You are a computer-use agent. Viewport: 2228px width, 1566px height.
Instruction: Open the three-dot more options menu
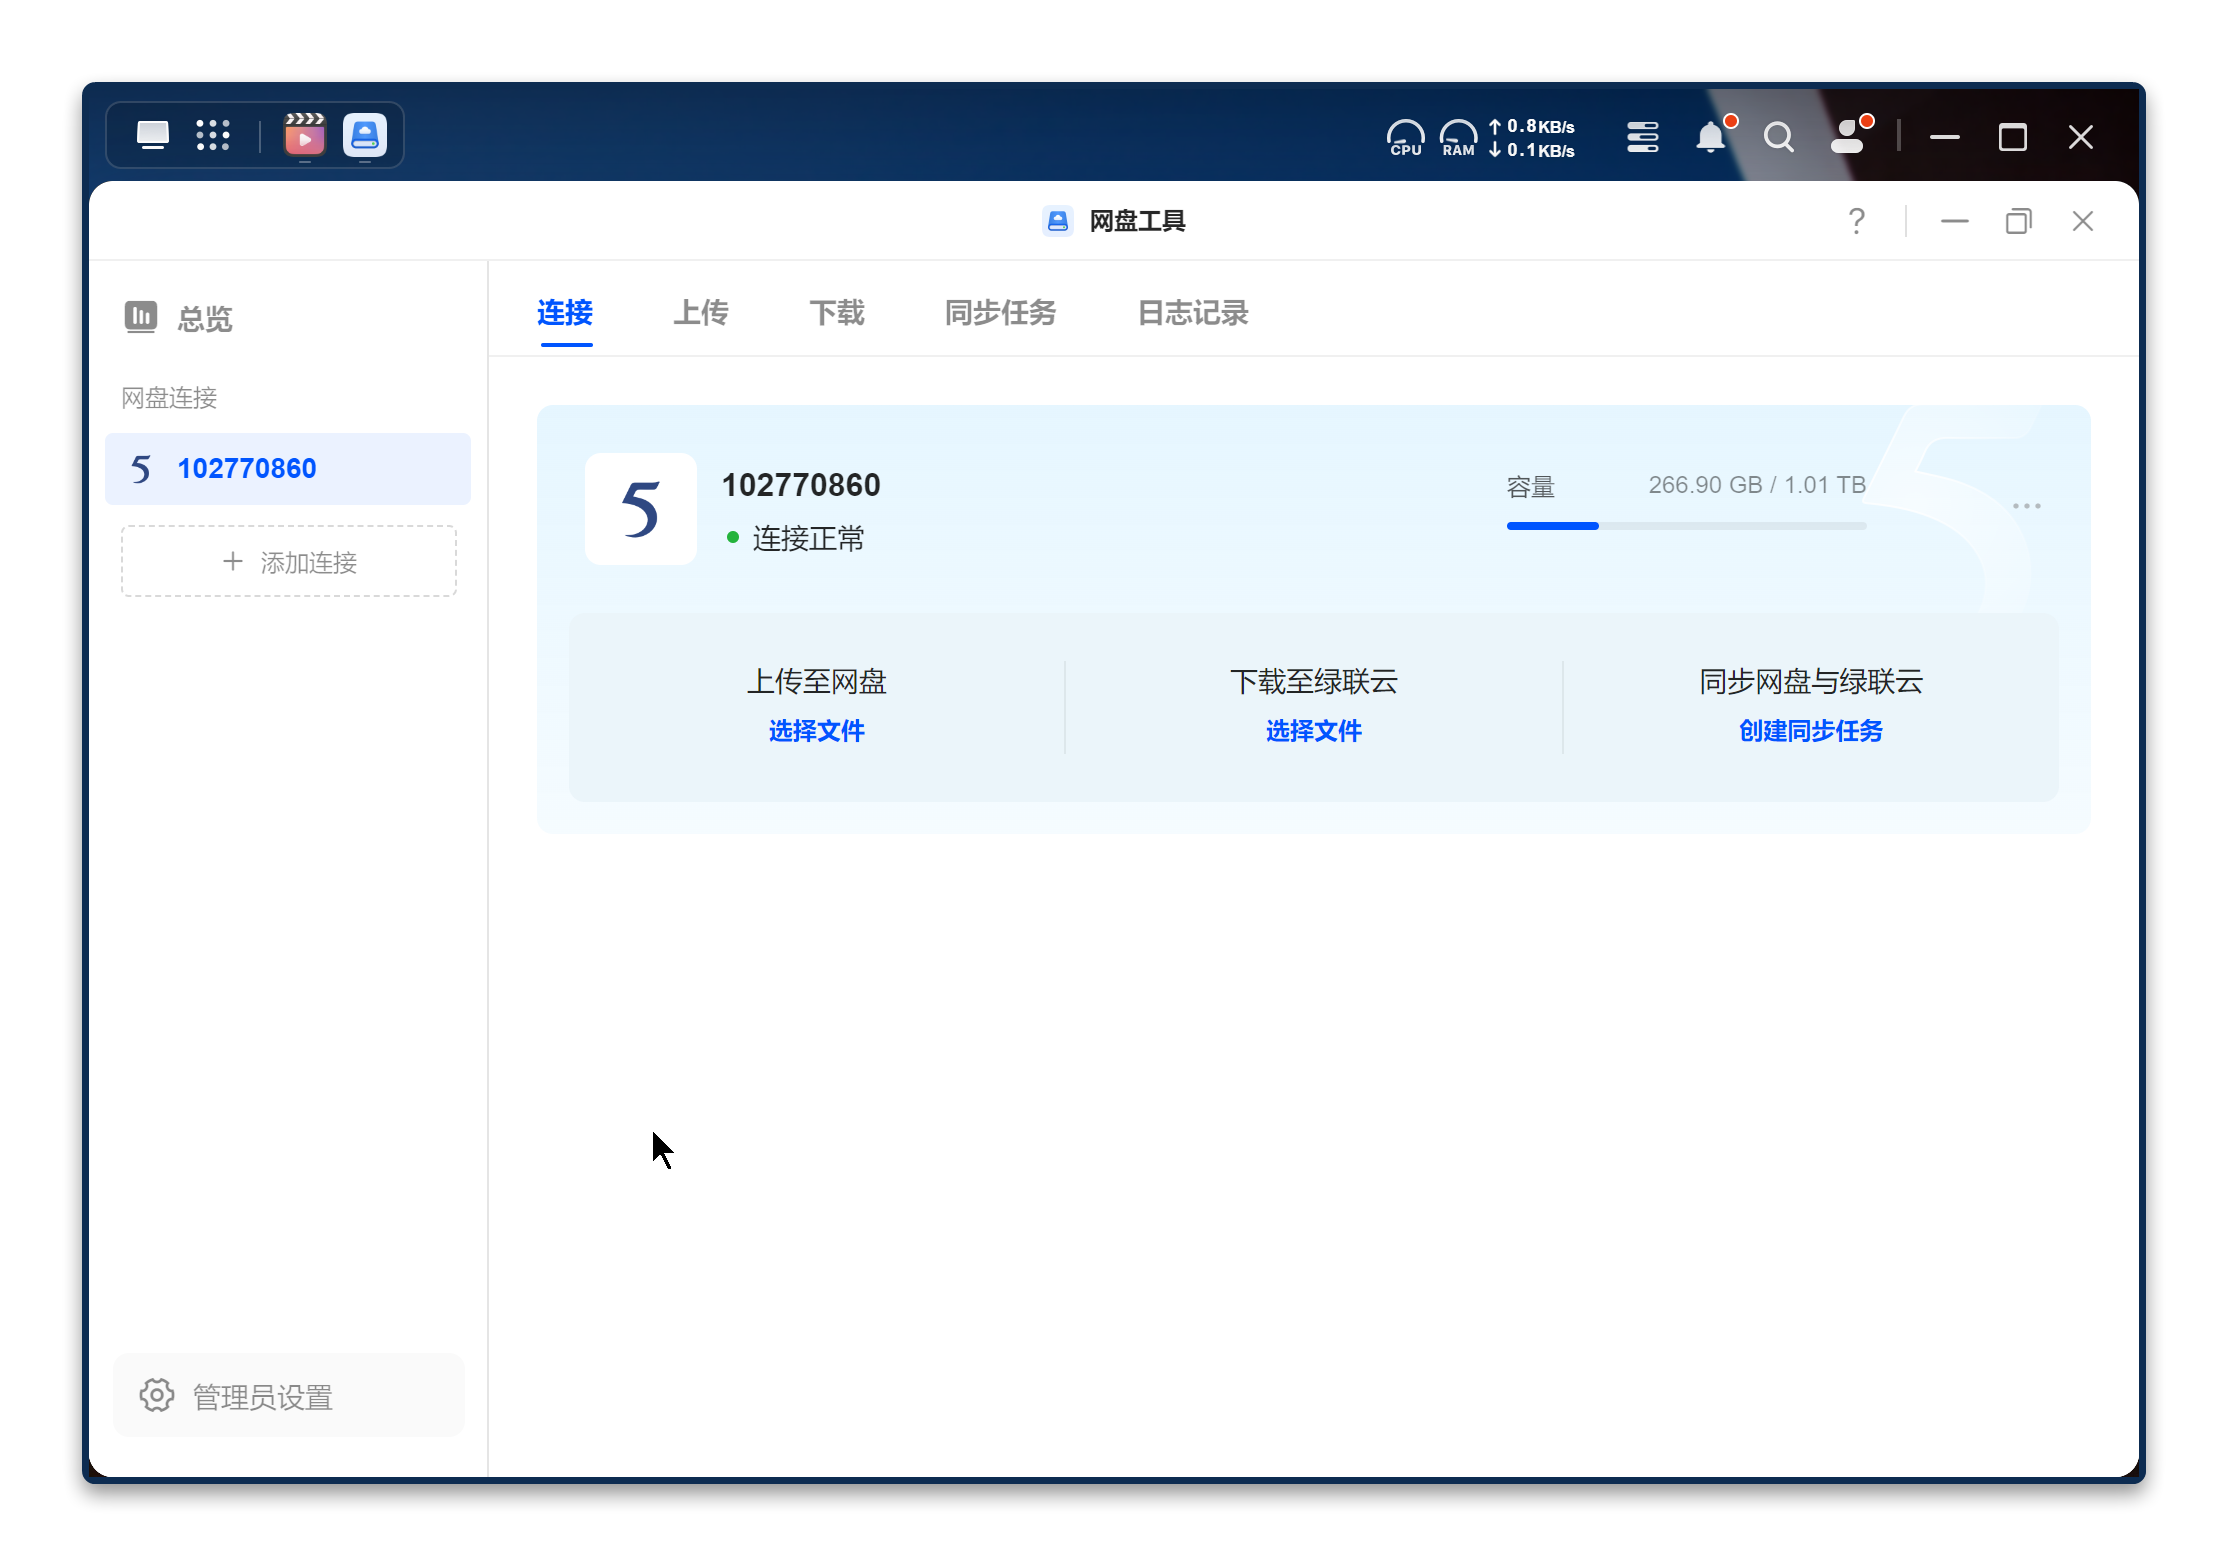click(x=2026, y=506)
